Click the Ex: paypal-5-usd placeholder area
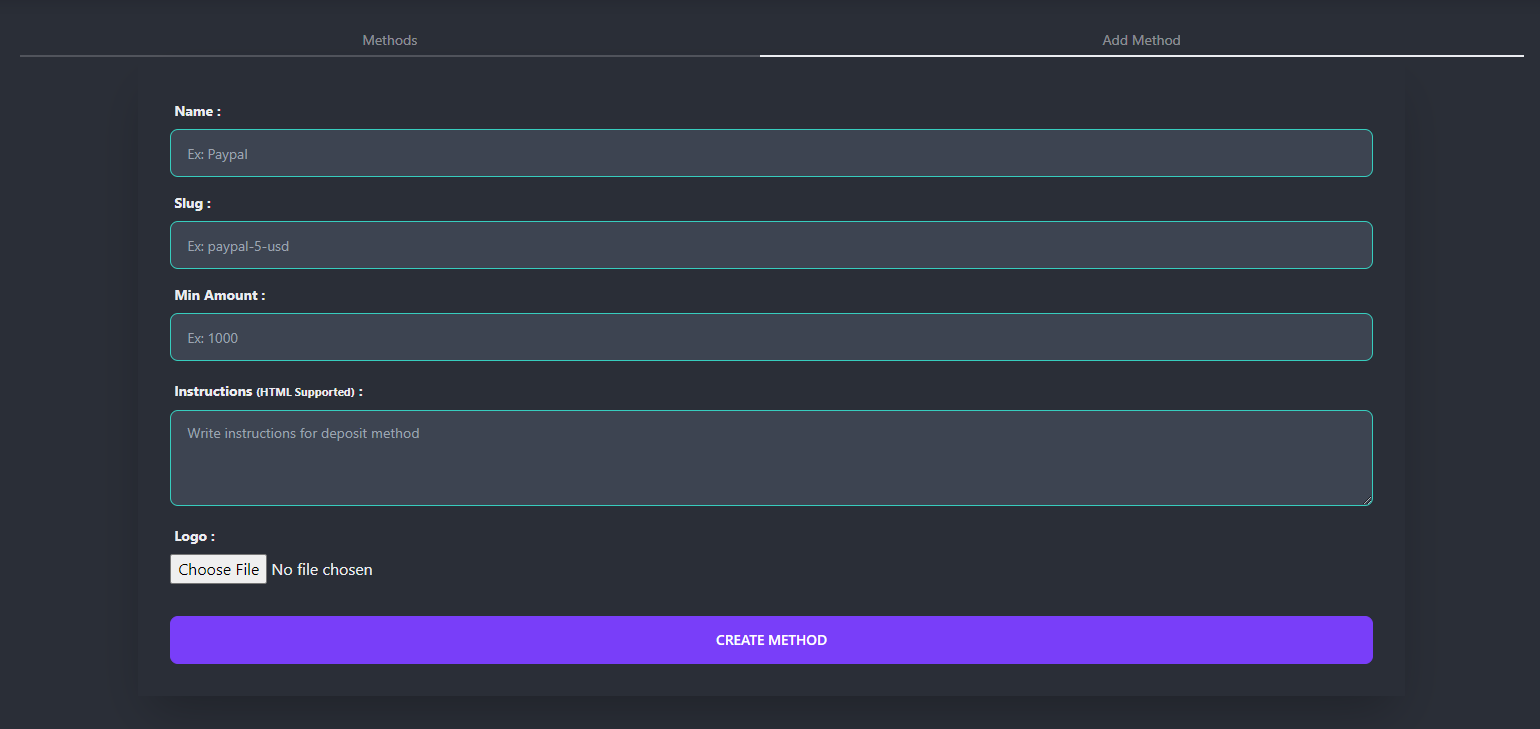 [x=238, y=245]
